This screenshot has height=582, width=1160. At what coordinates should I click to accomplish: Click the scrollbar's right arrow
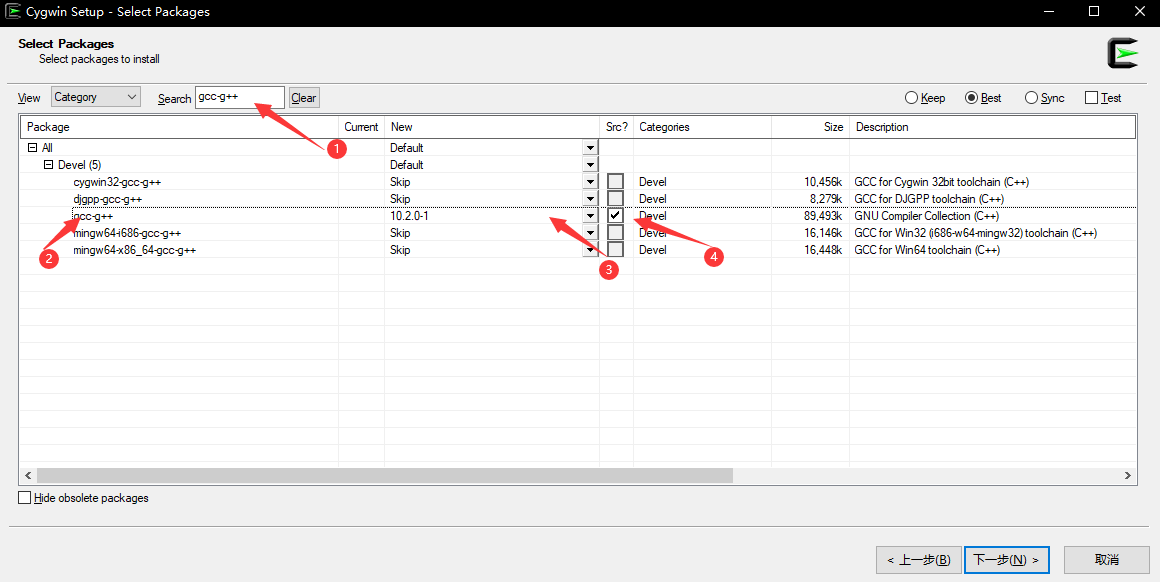(x=1128, y=476)
